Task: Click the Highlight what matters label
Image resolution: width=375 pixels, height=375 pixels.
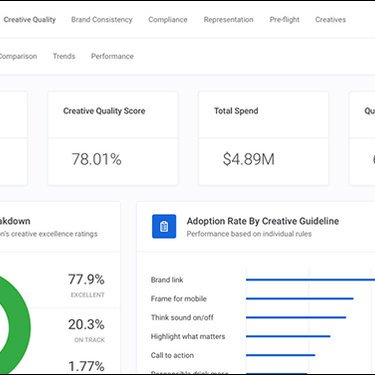Action: pos(188,336)
